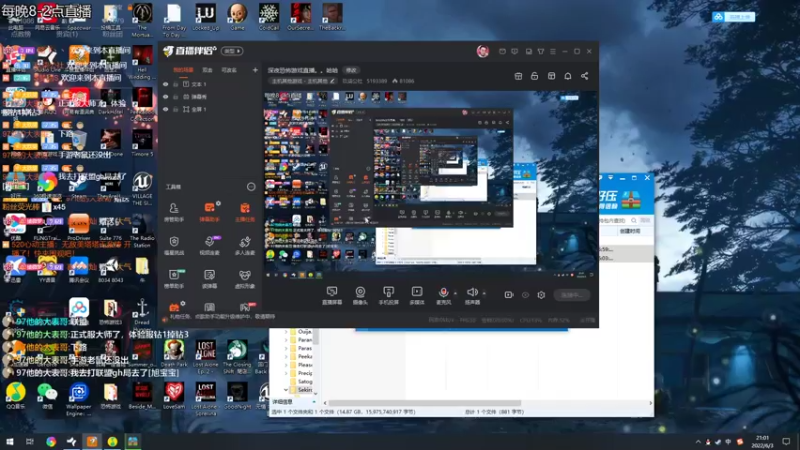Screen dimensions: 800x450
Task: Open the Steam desktop shortcut
Action: tap(79, 186)
